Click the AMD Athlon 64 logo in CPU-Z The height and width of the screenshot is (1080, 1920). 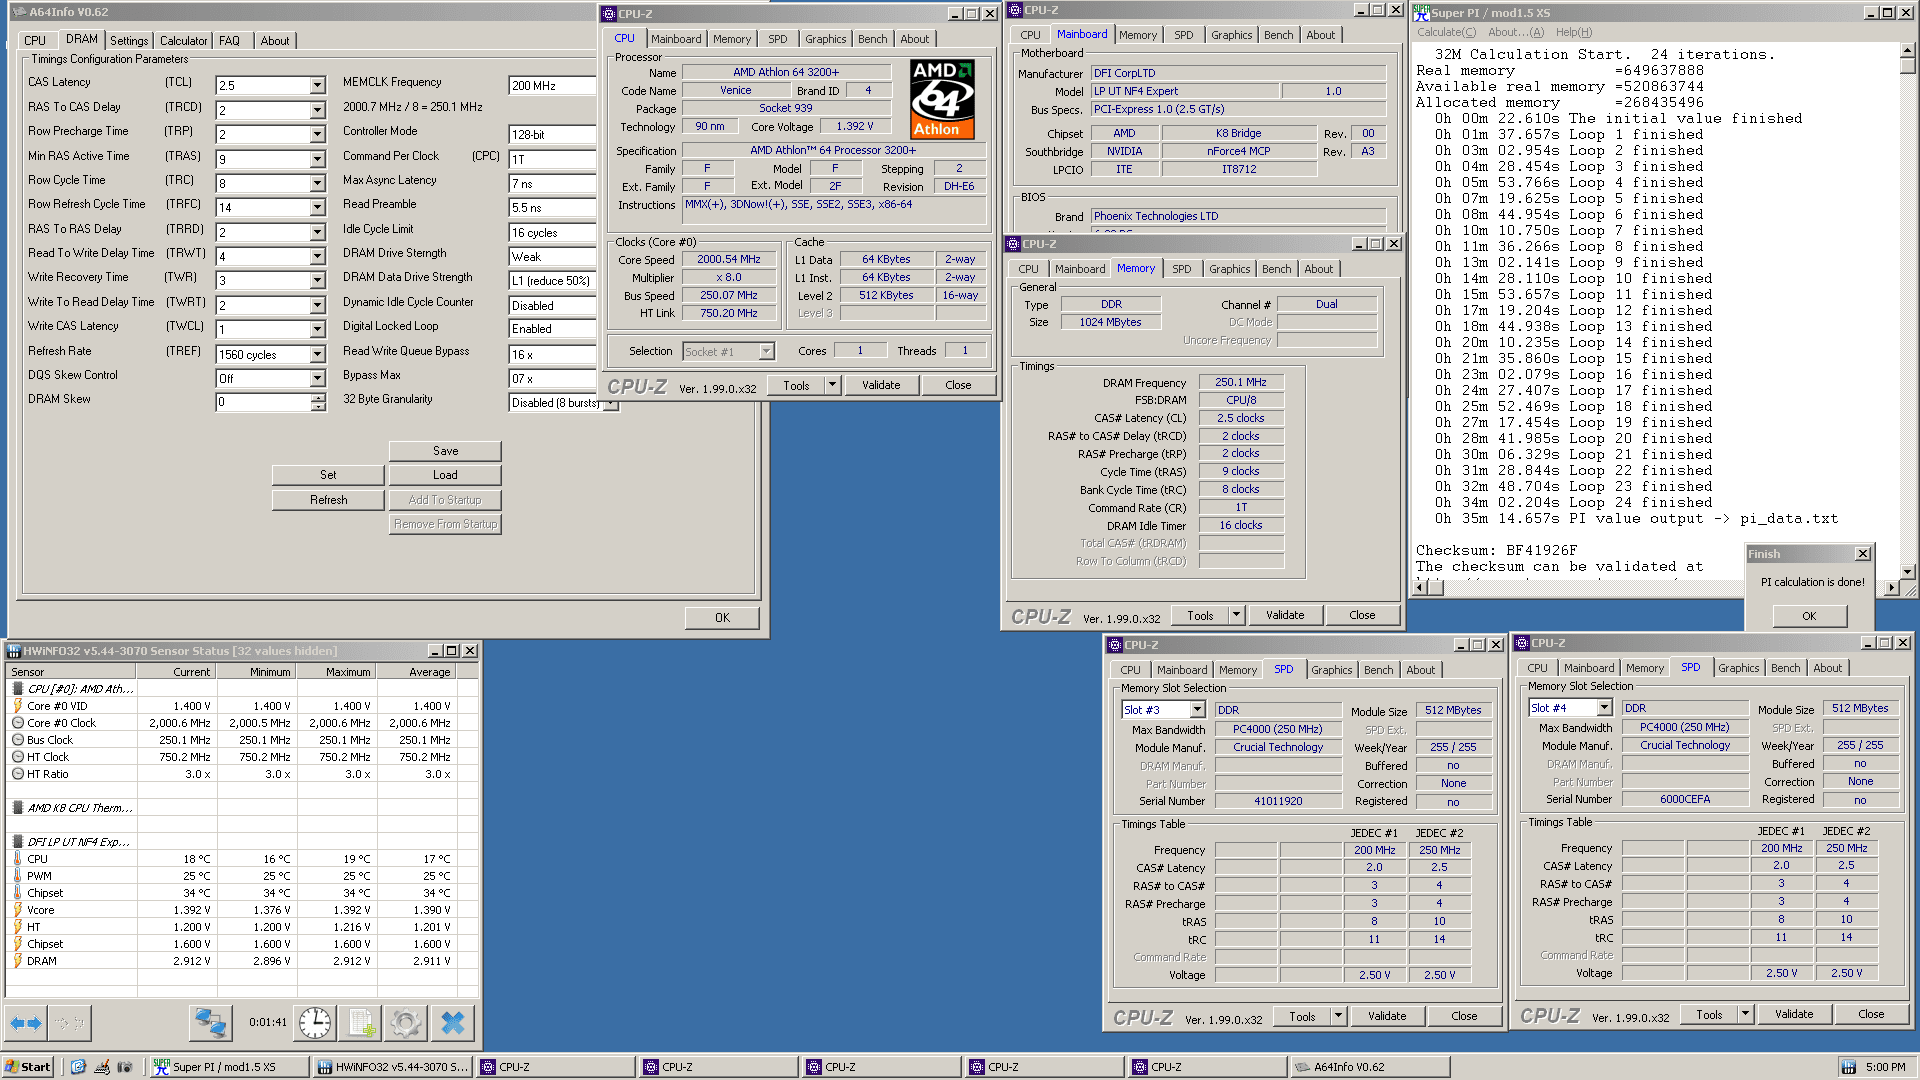pos(942,98)
